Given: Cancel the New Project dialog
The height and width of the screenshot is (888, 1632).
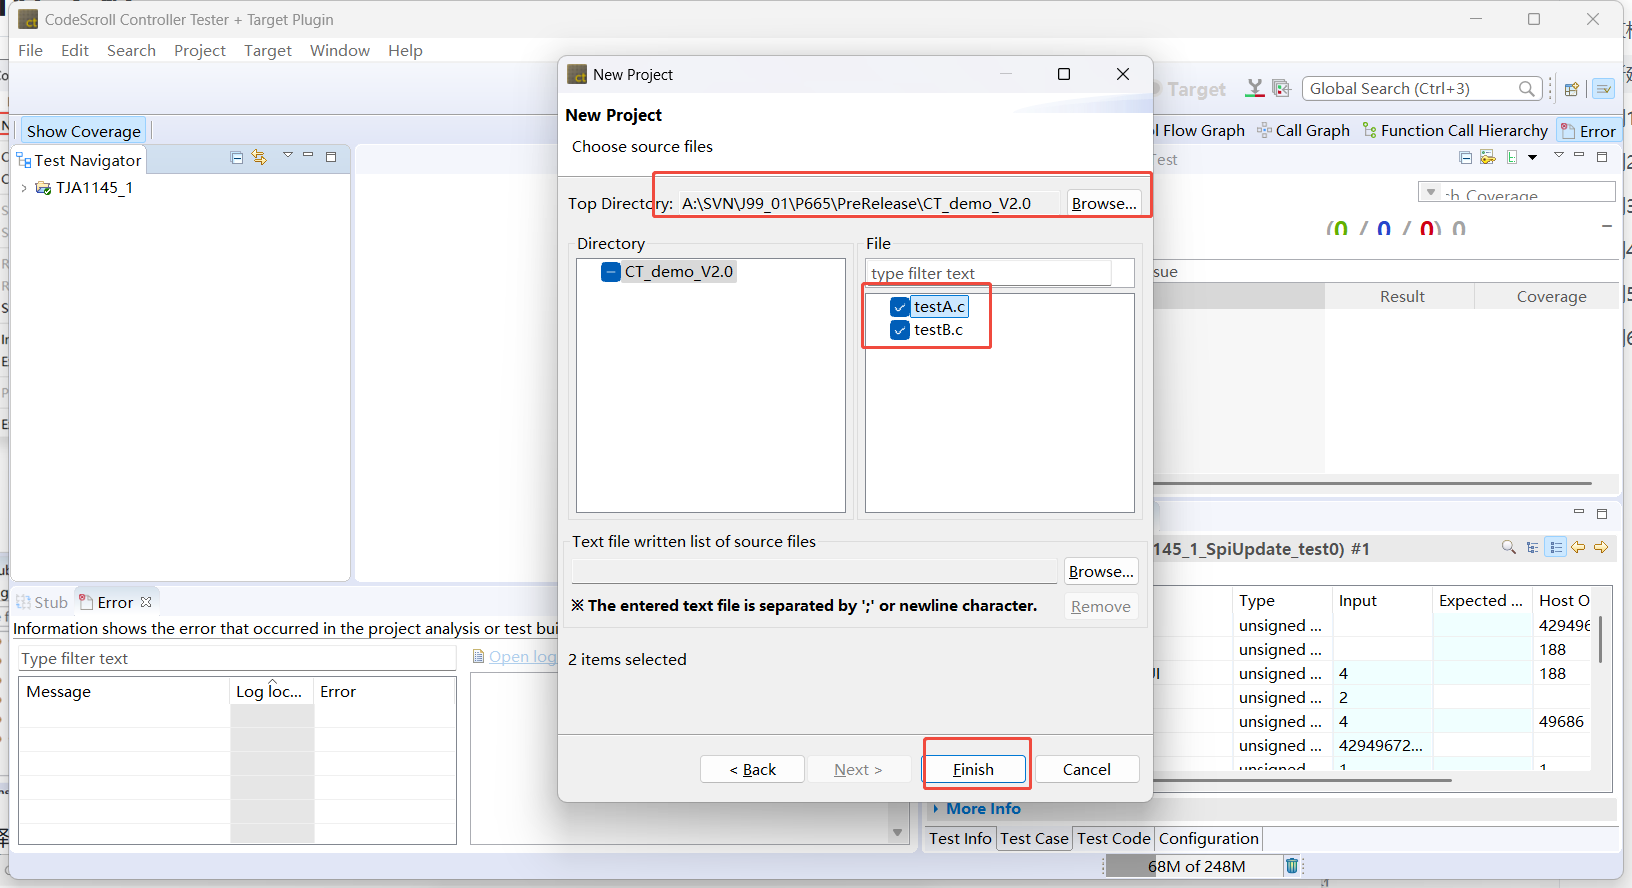Looking at the screenshot, I should click(x=1087, y=769).
